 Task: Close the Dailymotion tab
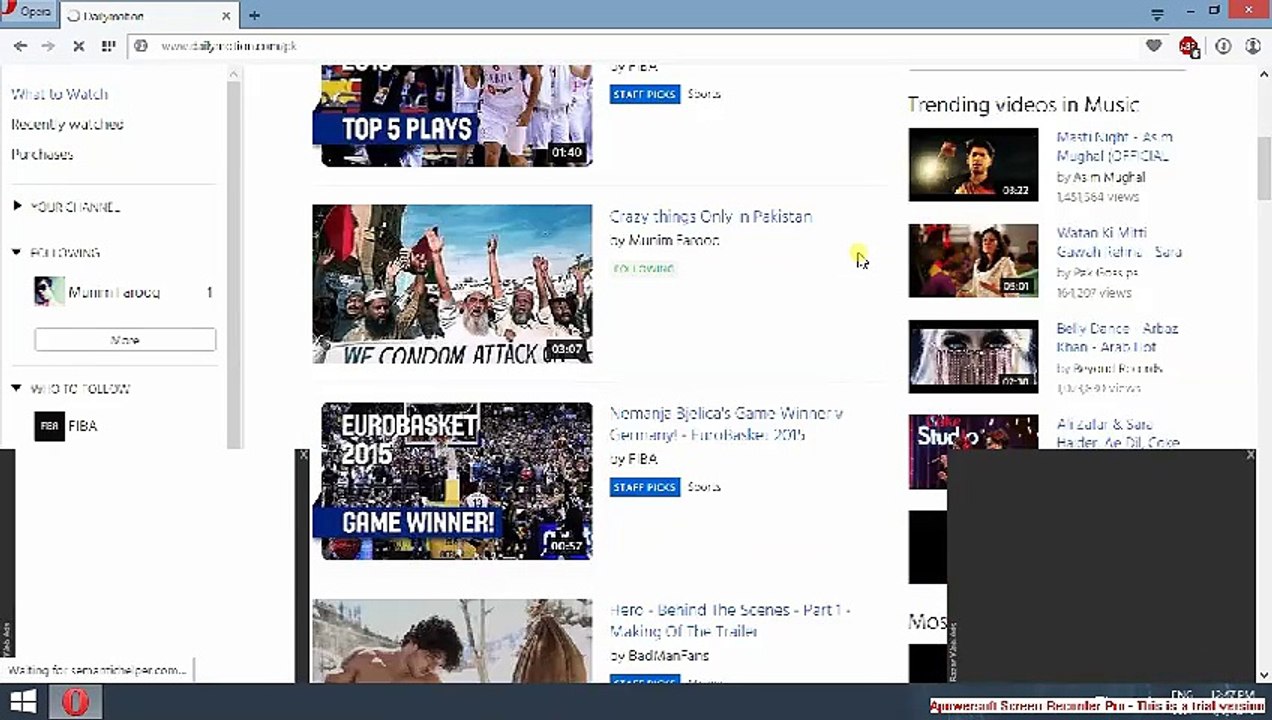click(x=226, y=16)
